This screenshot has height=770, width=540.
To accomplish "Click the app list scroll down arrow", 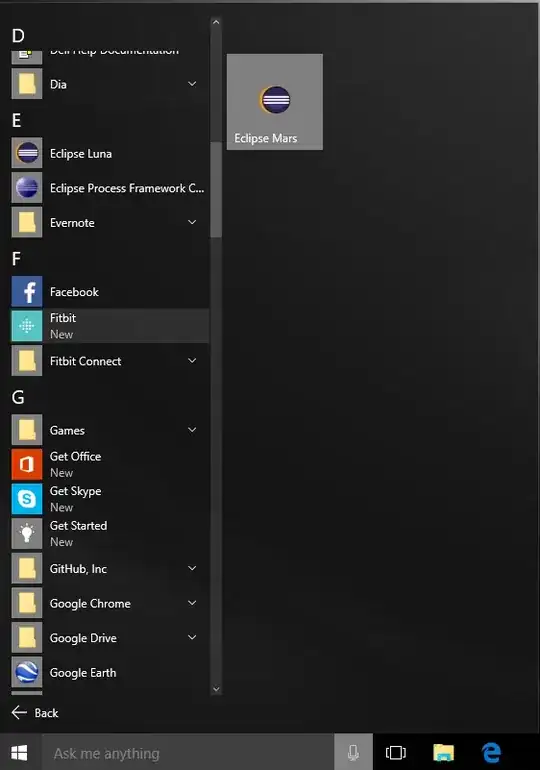I will [x=216, y=689].
